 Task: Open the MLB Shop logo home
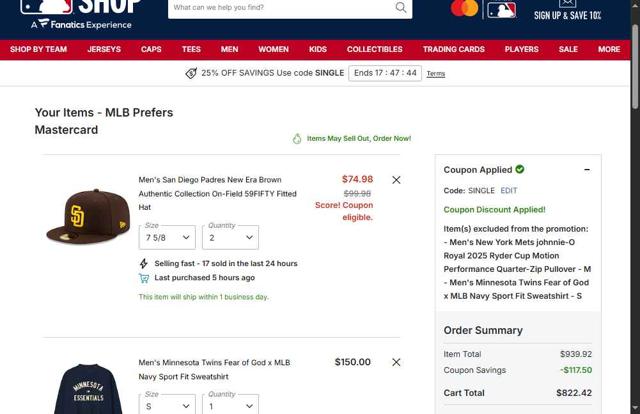coord(81,14)
